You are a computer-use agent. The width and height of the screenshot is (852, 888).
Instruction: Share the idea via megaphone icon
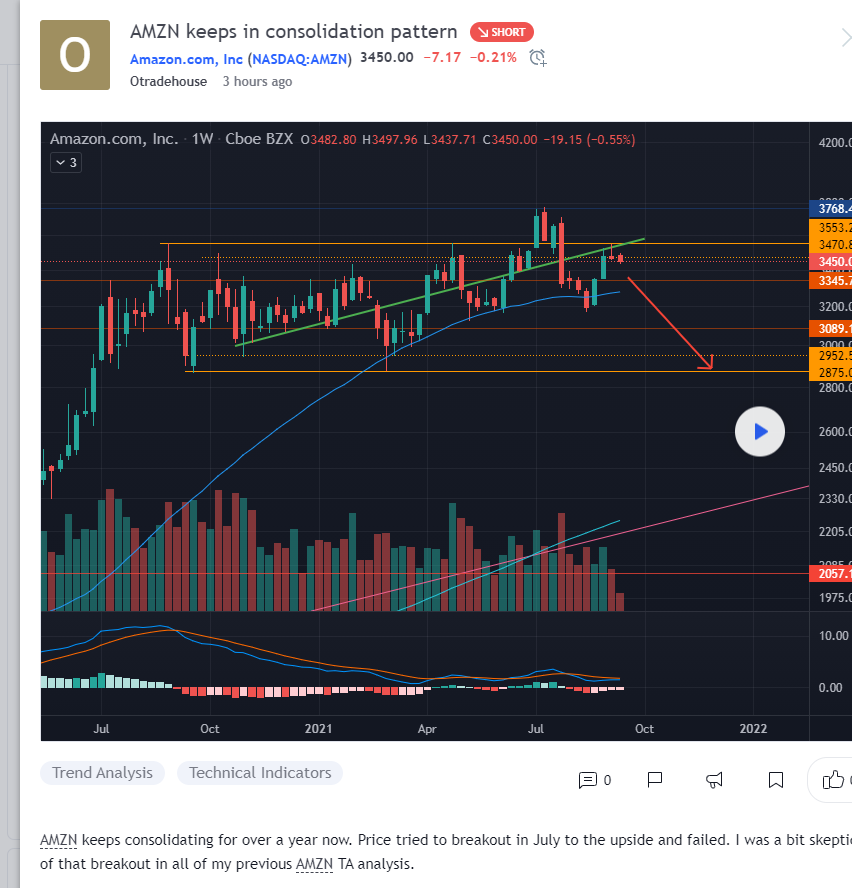tap(714, 780)
